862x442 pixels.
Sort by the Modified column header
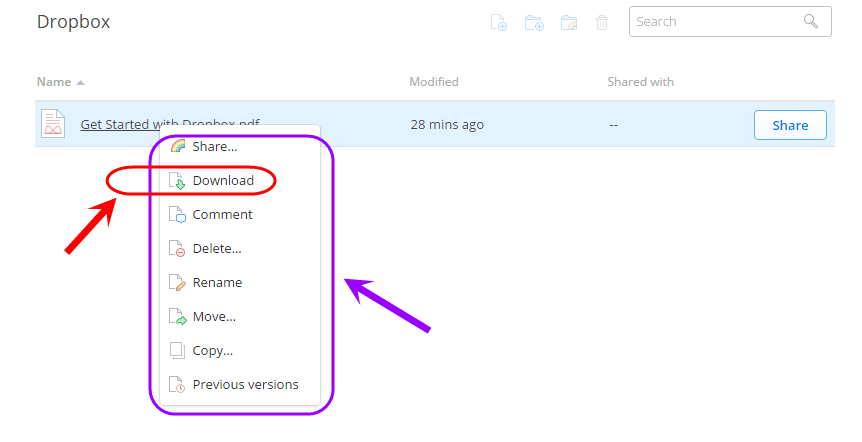(x=434, y=82)
